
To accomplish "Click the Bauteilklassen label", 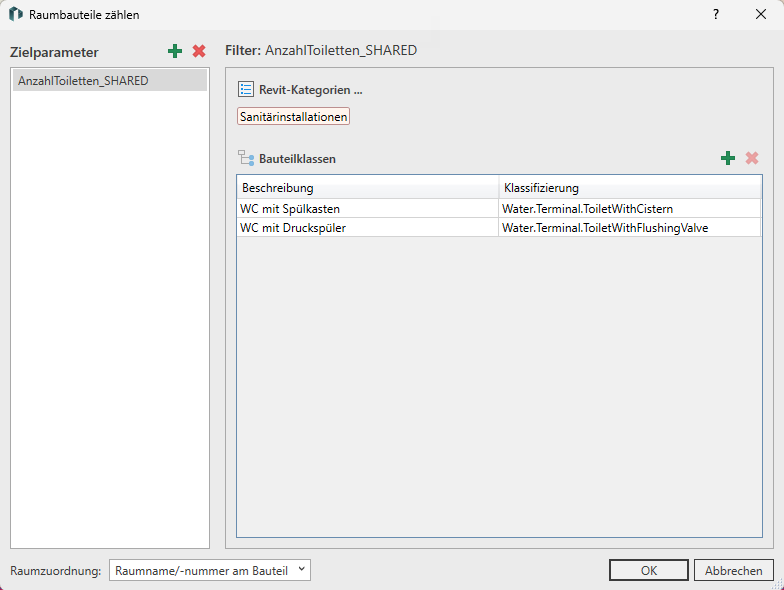I will (297, 159).
